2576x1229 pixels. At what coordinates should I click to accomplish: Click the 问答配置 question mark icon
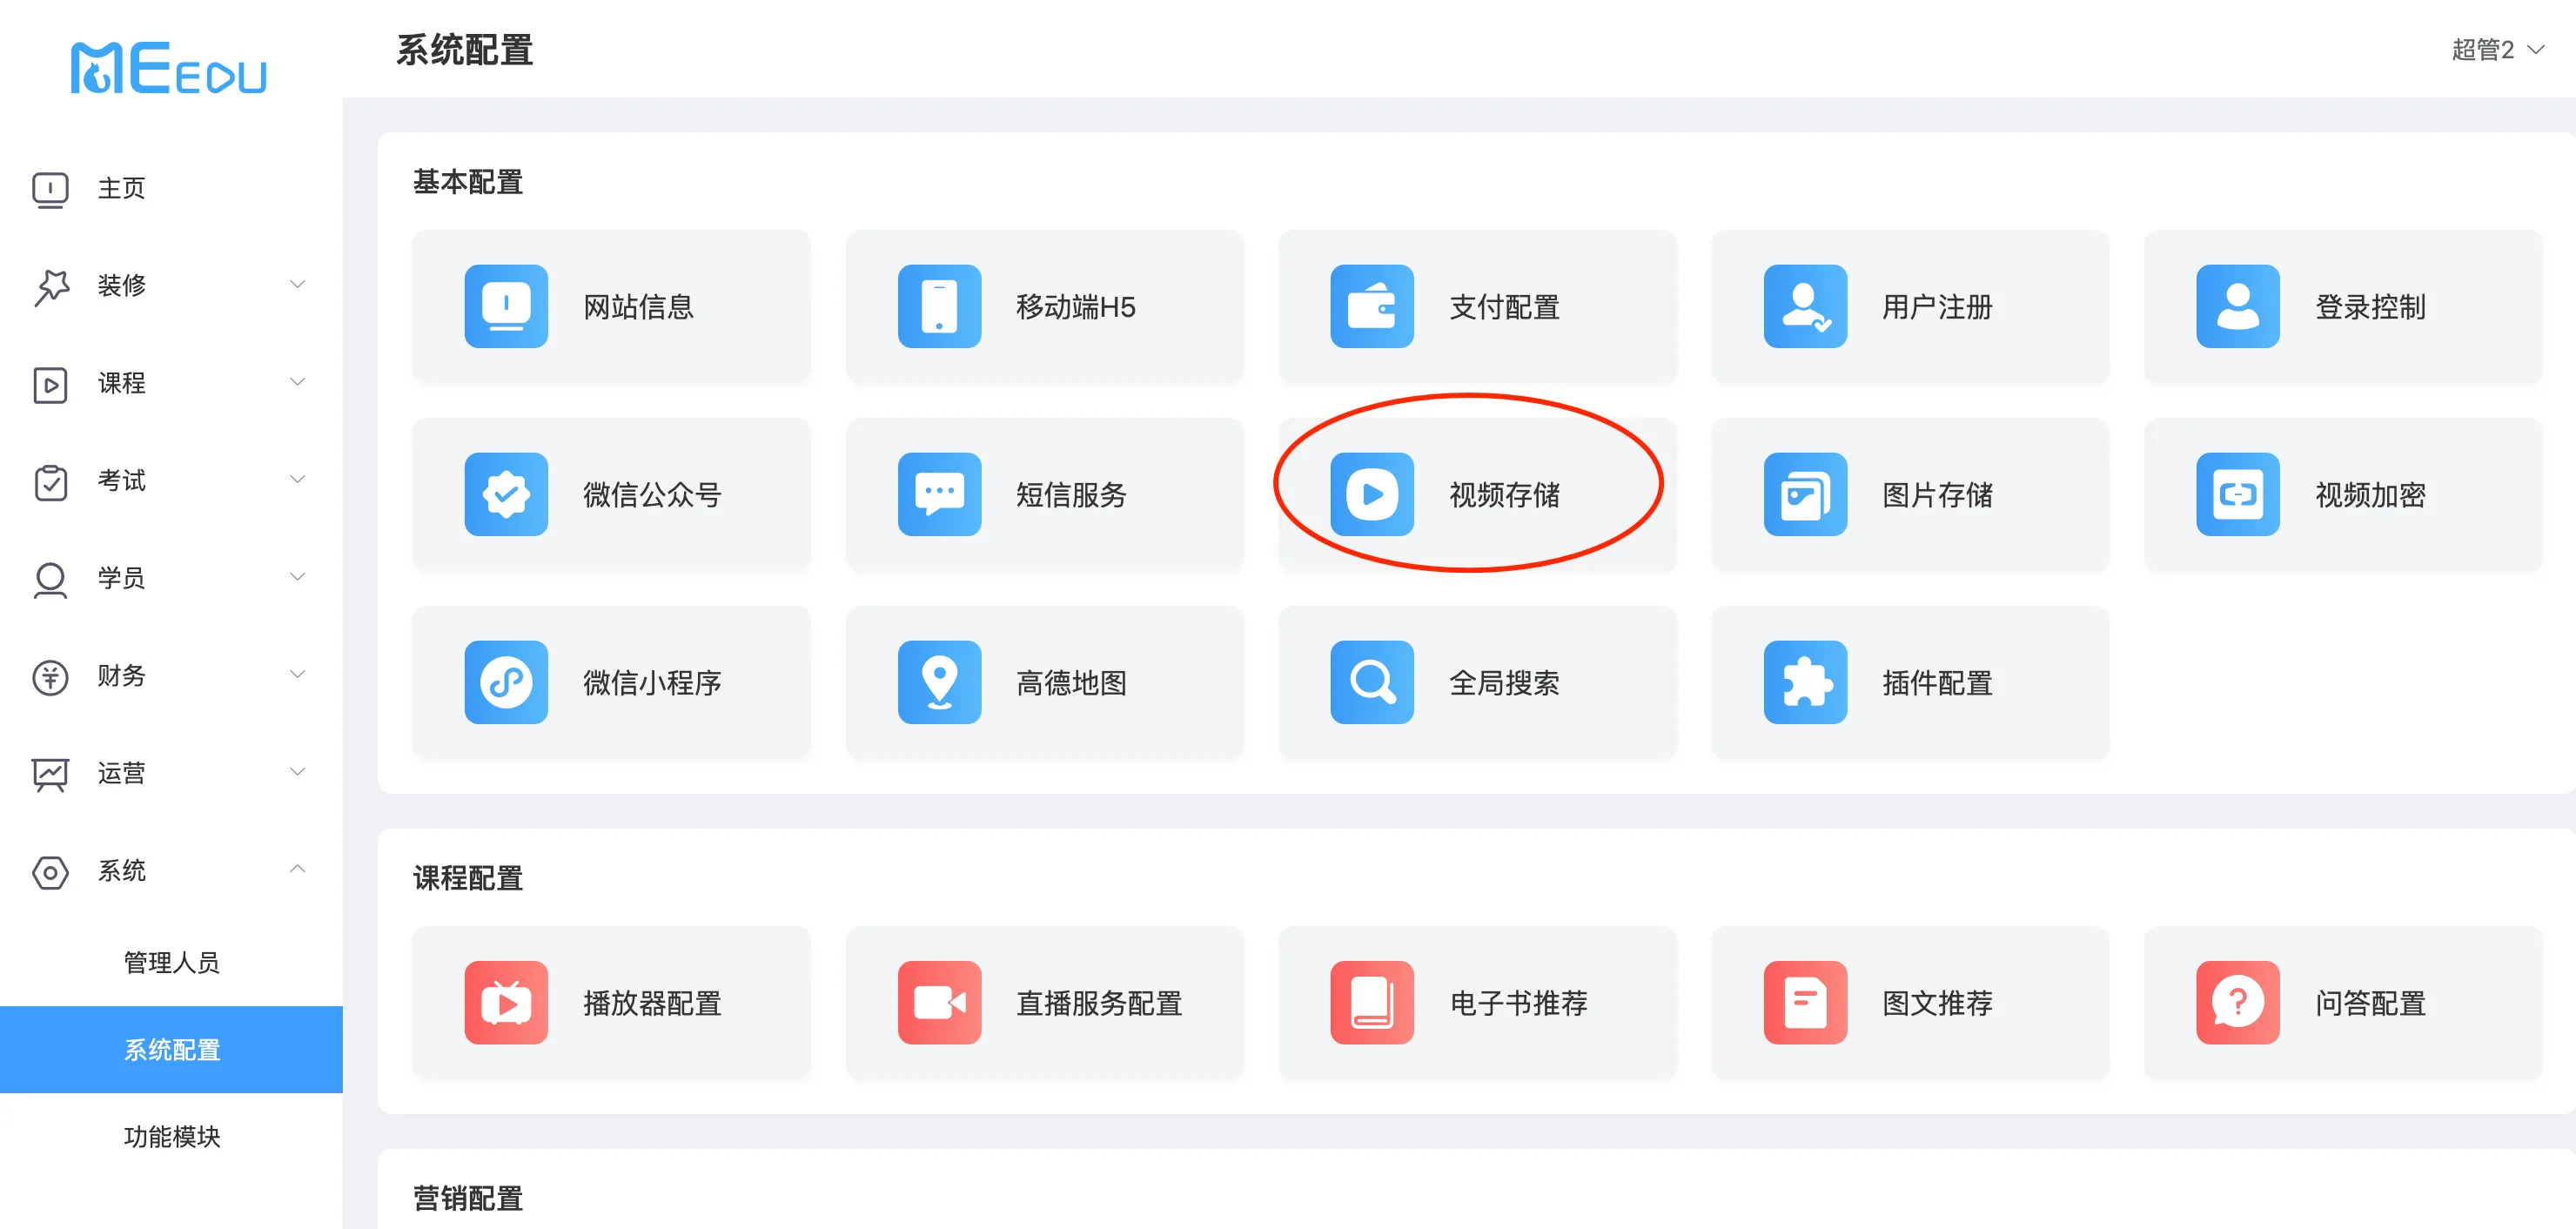tap(2238, 1002)
